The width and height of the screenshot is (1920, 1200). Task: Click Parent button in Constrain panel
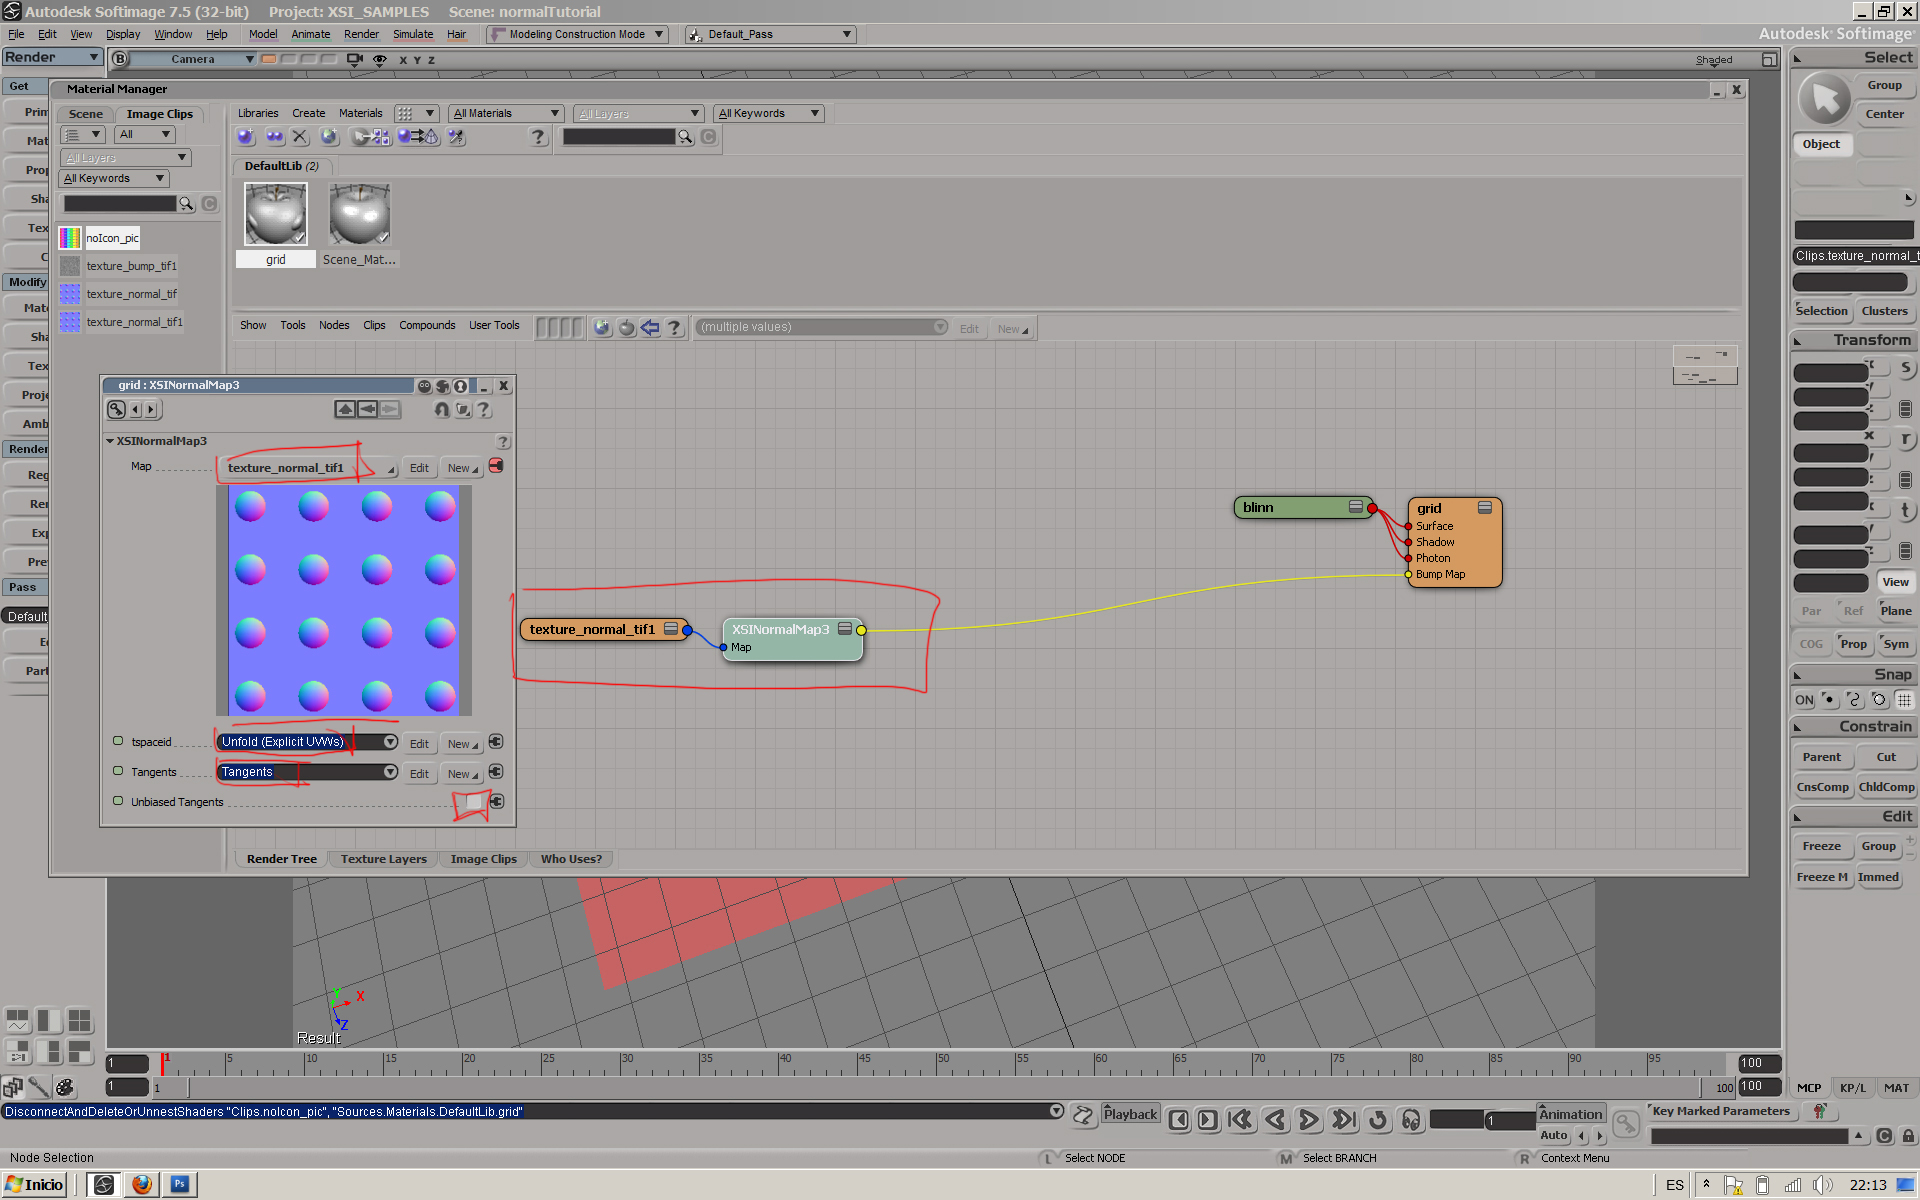pos(1821,757)
